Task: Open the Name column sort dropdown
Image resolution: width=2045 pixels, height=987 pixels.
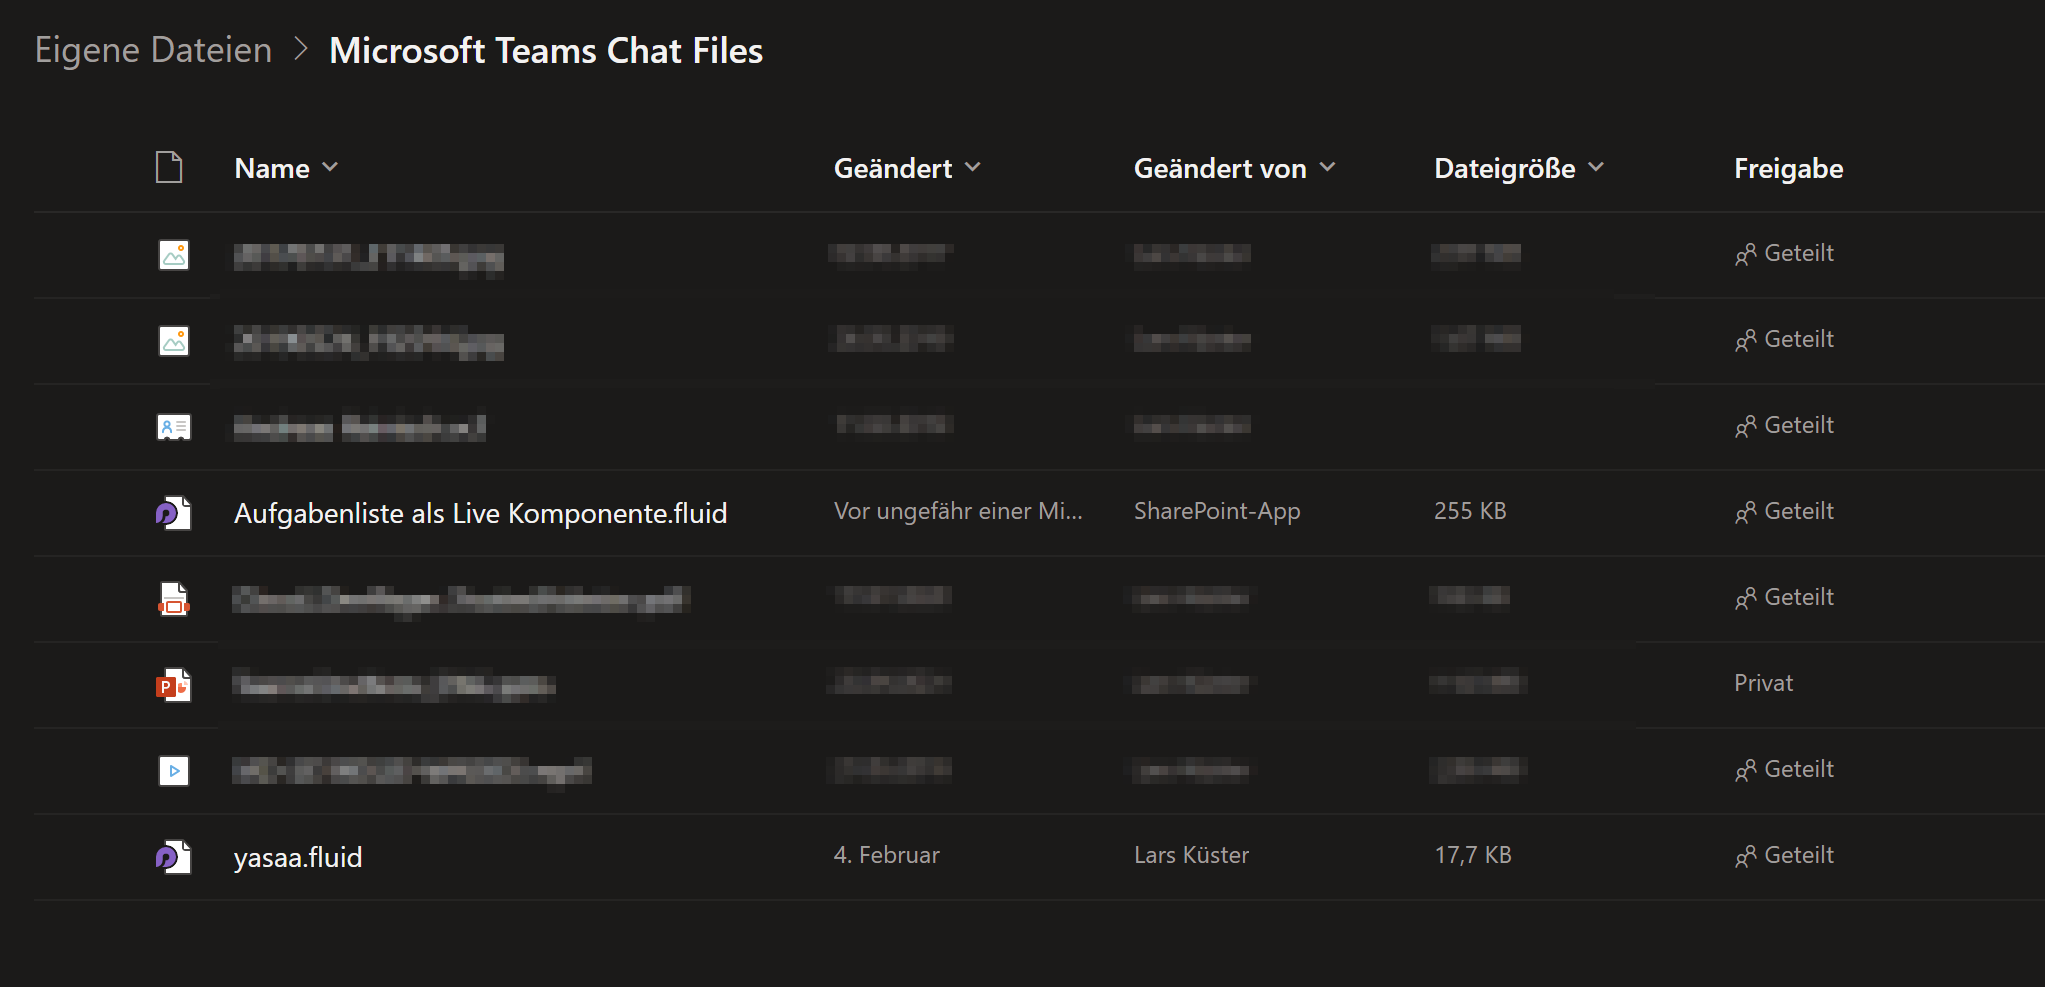Action: pyautogui.click(x=332, y=168)
